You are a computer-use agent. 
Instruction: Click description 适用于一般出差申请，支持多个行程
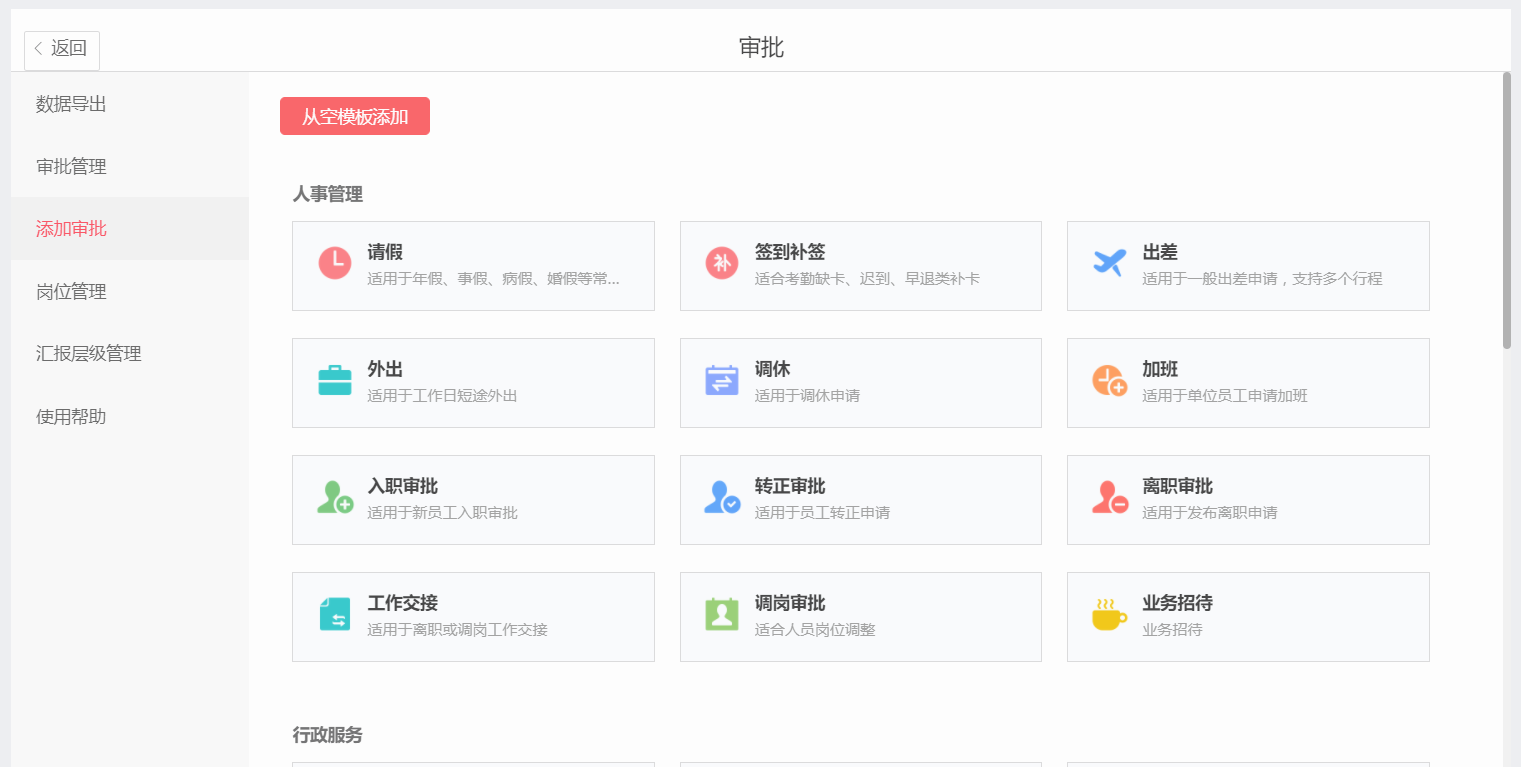tap(1262, 279)
